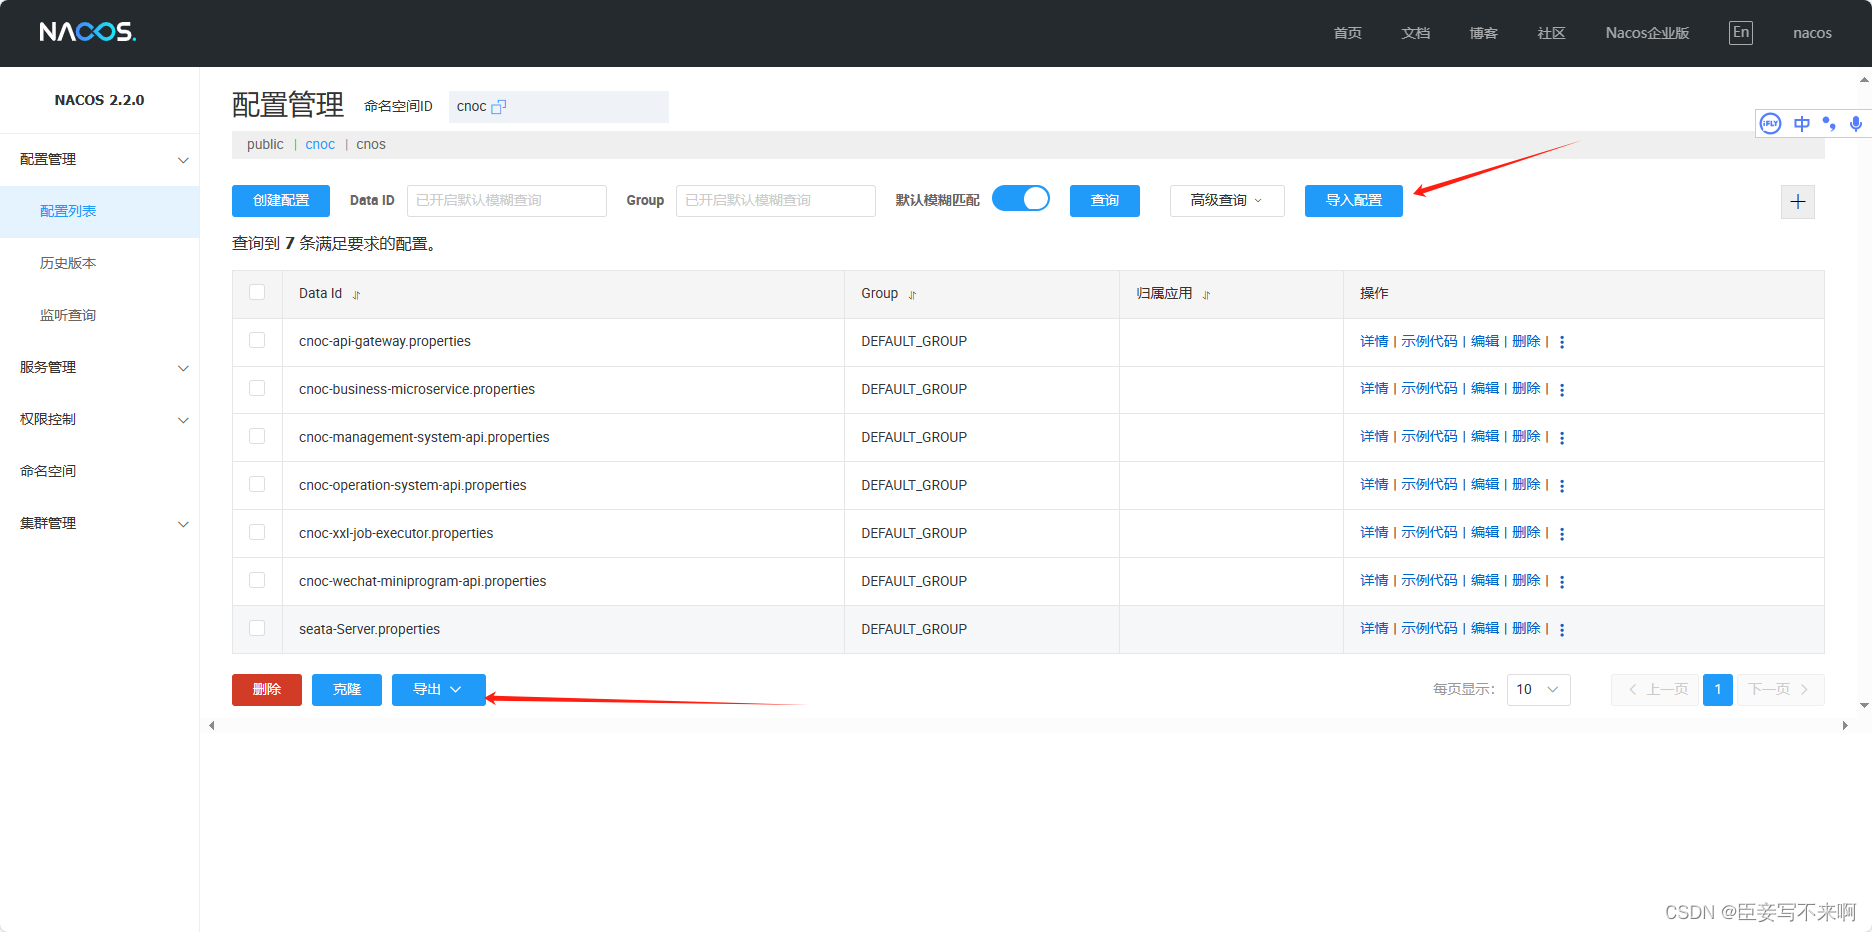Check the cnoc-operation-system-api.properties row
Screen dimensions: 1872x932
point(257,484)
